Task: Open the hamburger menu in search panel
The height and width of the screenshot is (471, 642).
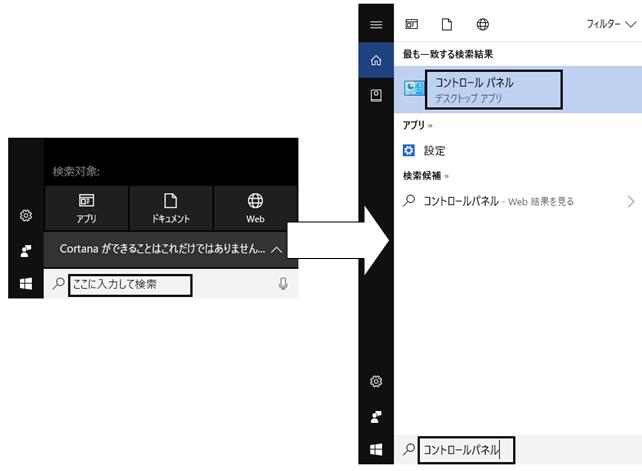Action: 376,25
